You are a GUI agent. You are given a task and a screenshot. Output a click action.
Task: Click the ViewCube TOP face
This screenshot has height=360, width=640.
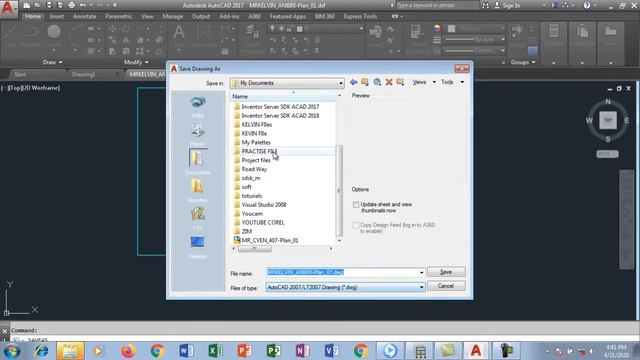click(x=608, y=120)
